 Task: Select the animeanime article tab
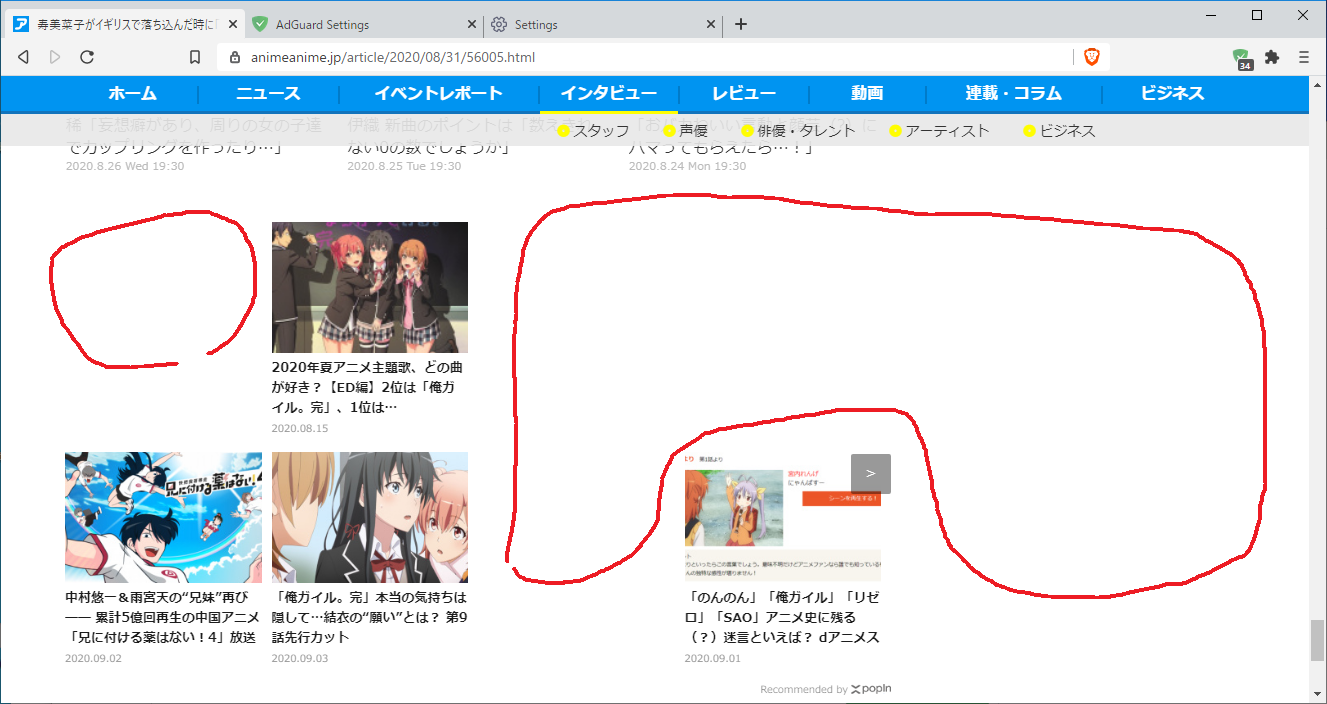124,24
